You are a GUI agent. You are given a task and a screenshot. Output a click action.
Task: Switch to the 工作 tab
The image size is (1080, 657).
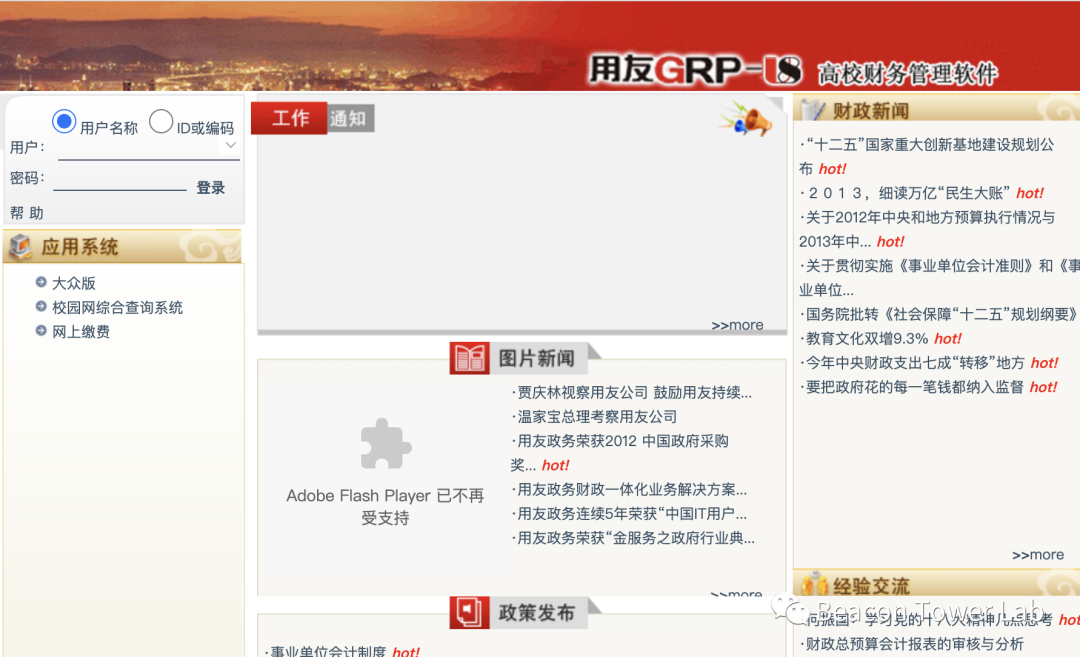point(289,118)
